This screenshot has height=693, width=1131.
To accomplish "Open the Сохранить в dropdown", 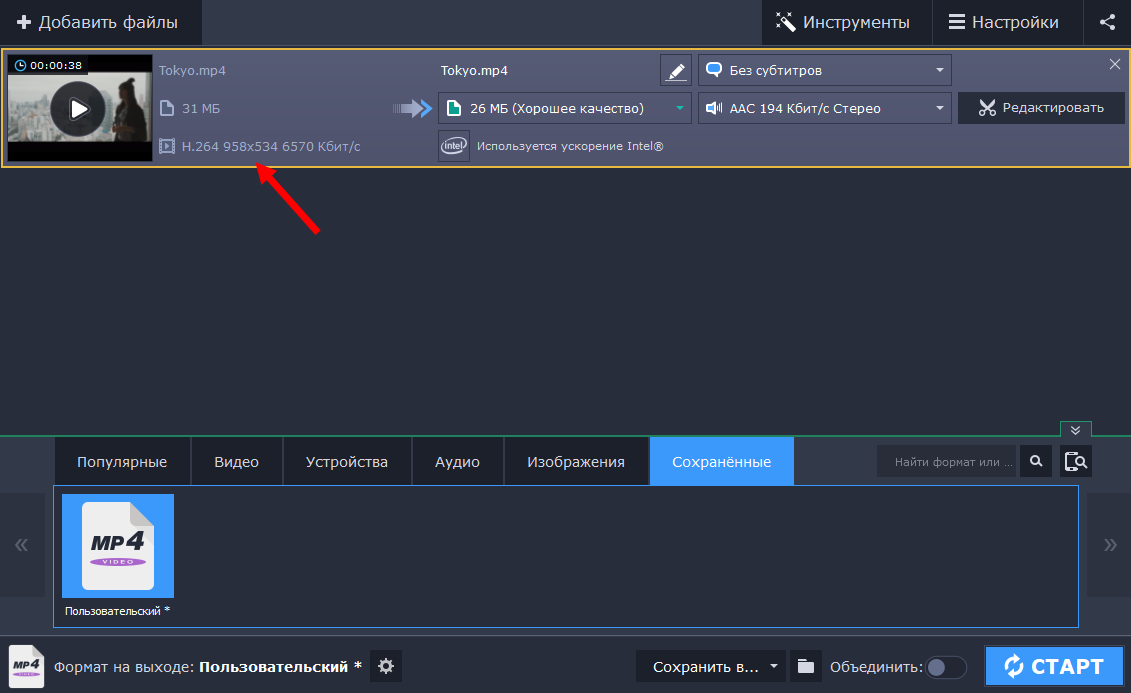I will coord(711,666).
